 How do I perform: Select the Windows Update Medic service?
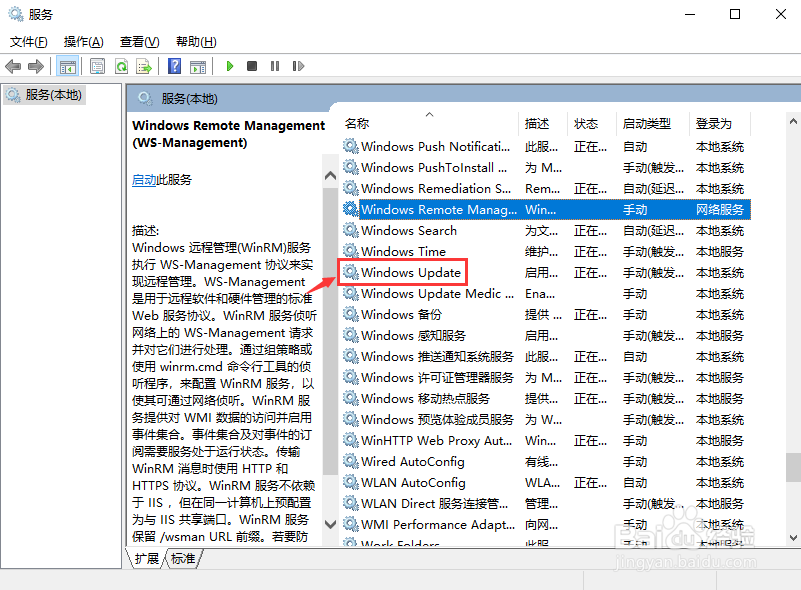(x=546, y=294)
